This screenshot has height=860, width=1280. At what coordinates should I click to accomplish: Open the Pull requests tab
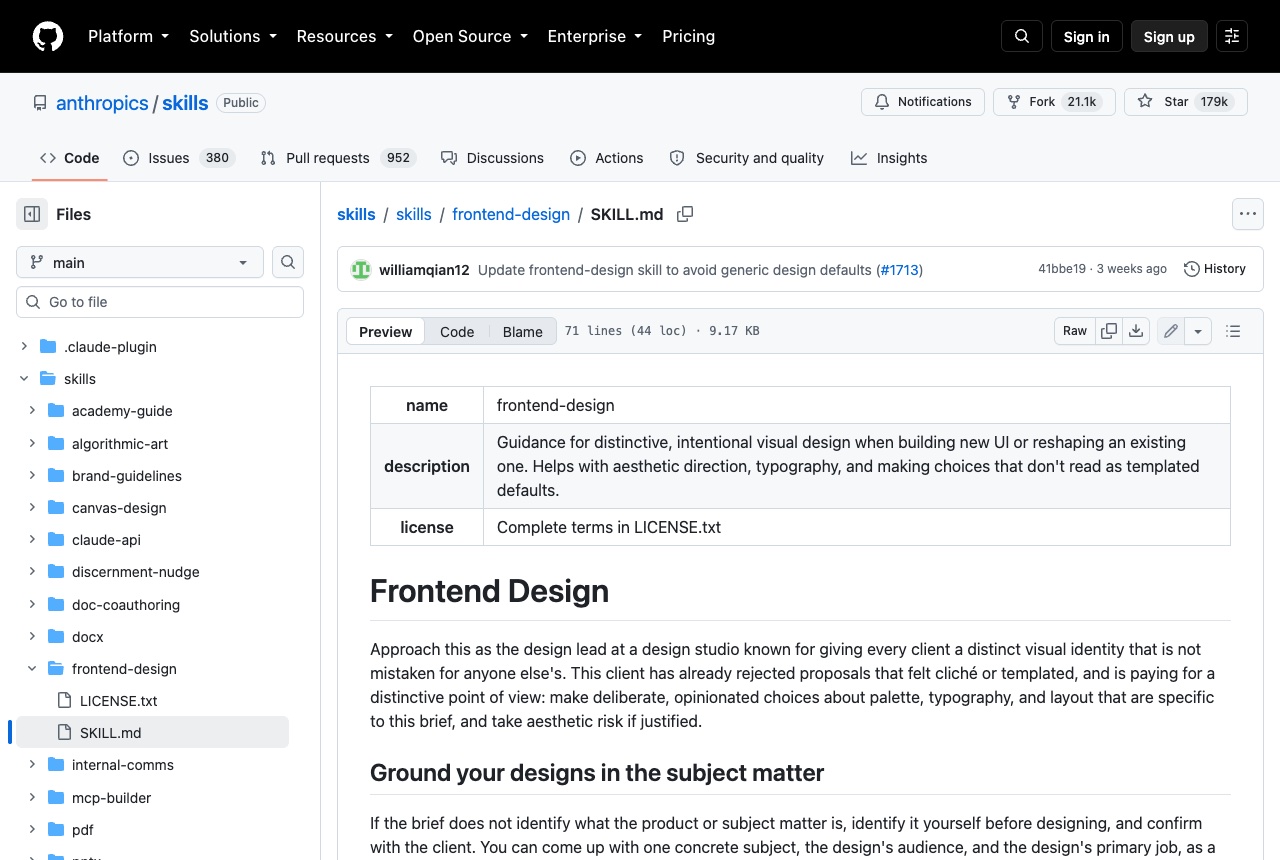[338, 158]
